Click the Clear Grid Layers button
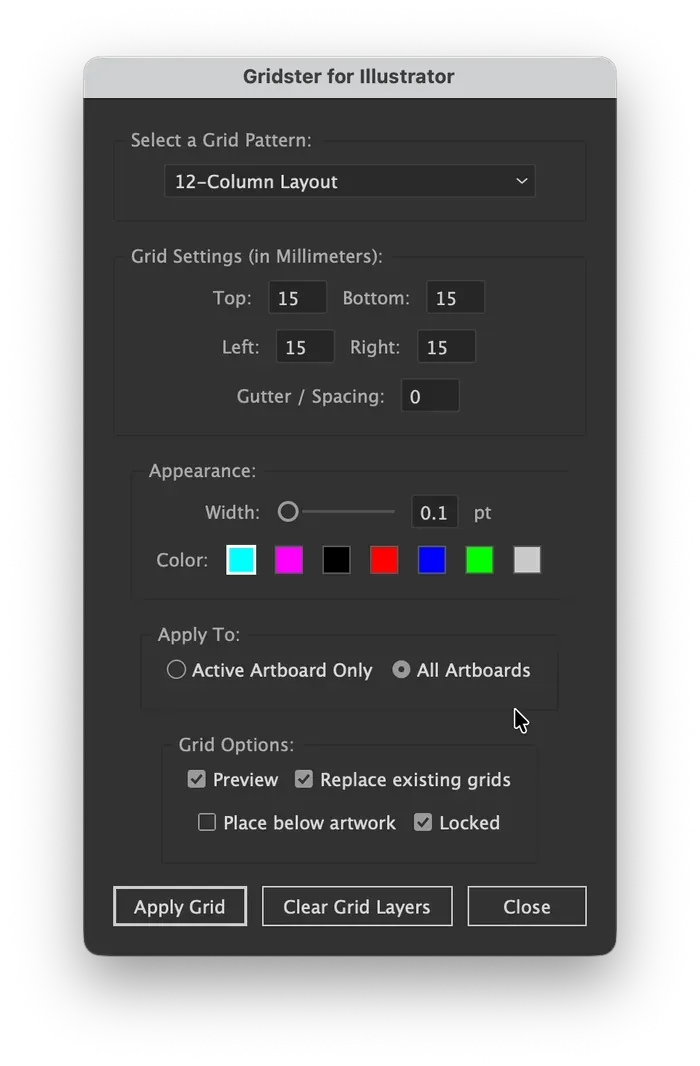Image resolution: width=700 pixels, height=1066 pixels. pyautogui.click(x=357, y=906)
